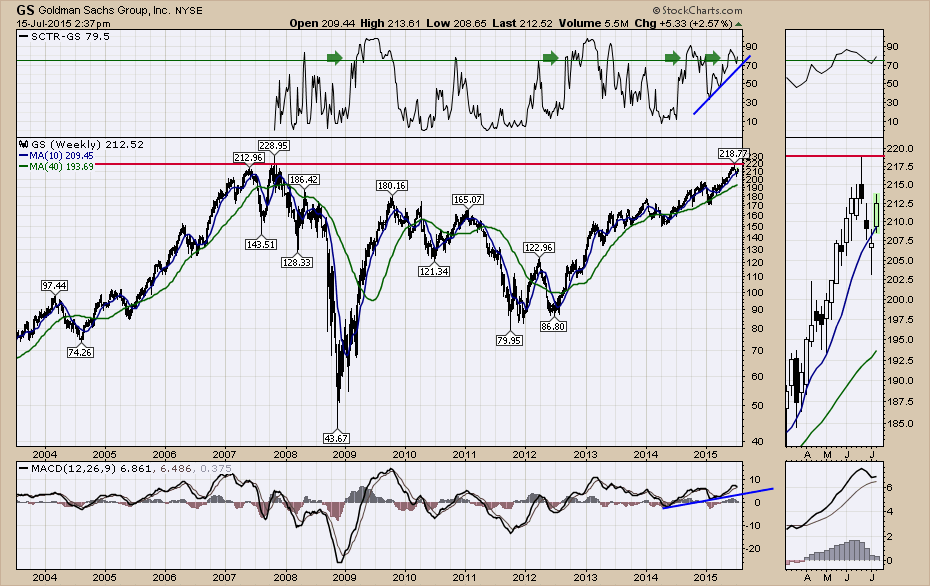Click the Low 208.65 value in header
The height and width of the screenshot is (586, 930).
[x=456, y=24]
